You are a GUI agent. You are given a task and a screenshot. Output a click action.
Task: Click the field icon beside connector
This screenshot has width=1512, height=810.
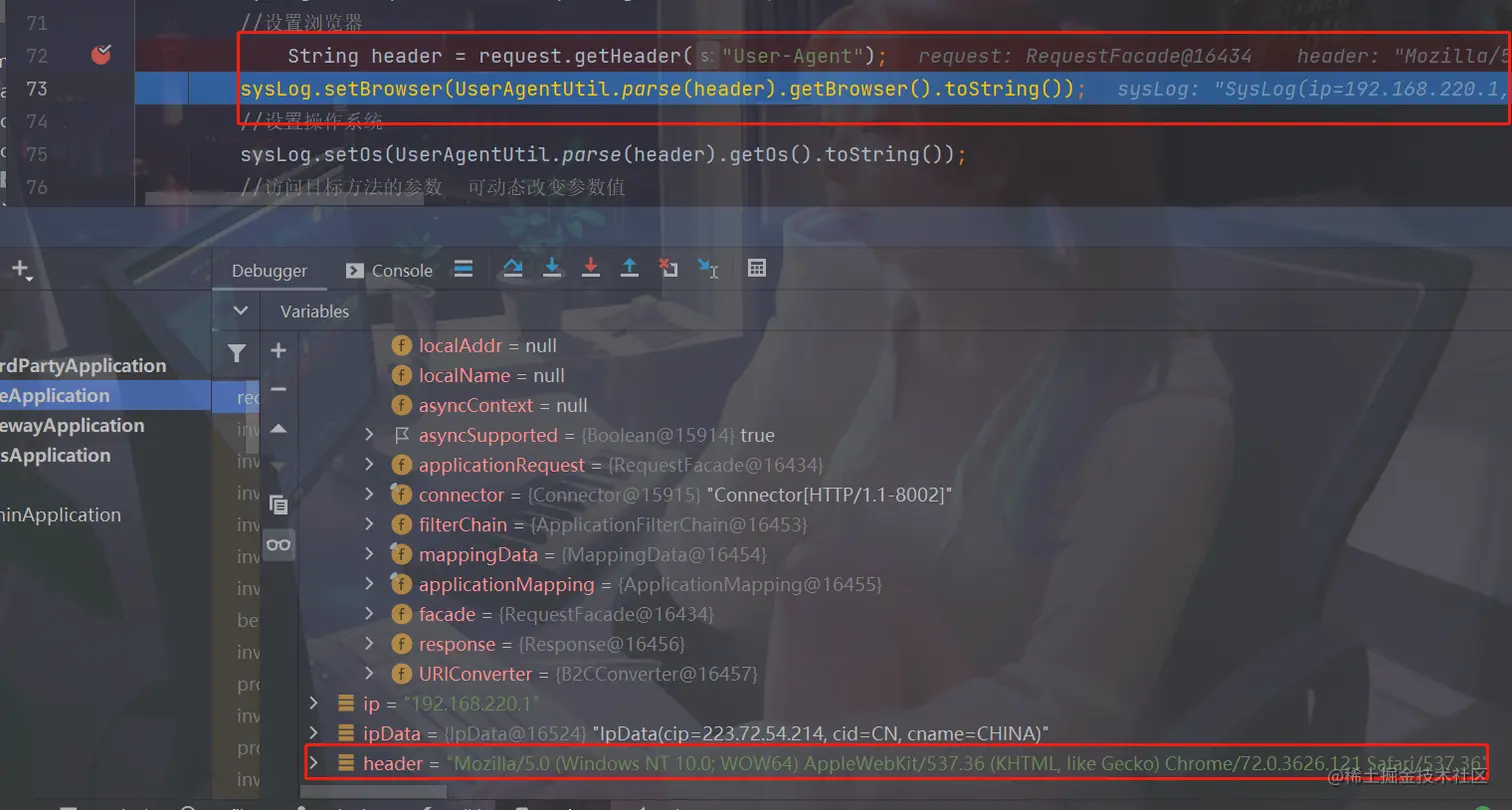401,495
